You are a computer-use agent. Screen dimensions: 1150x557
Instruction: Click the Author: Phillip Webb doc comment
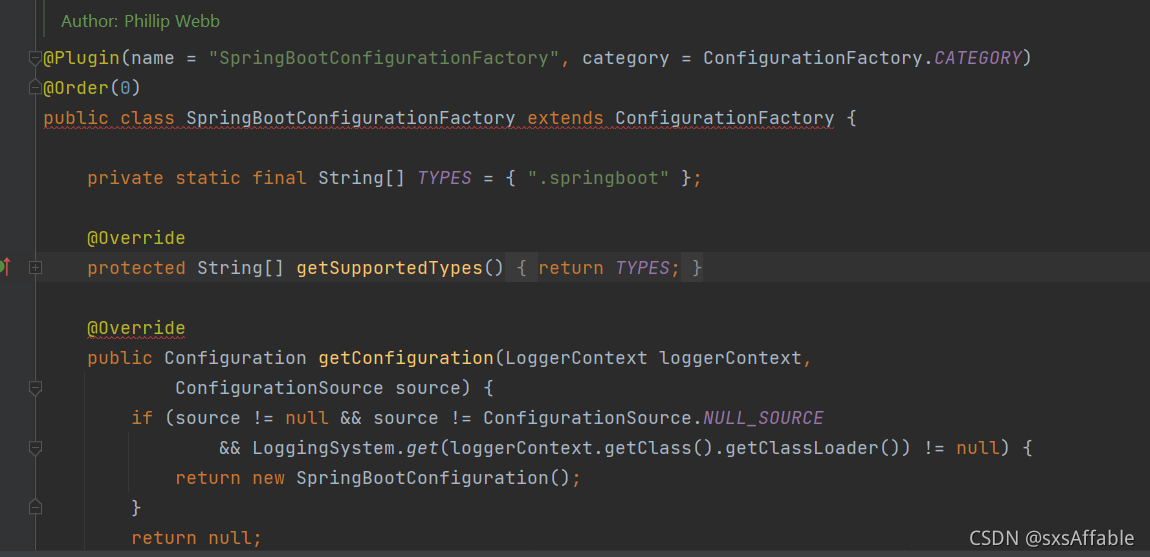140,21
